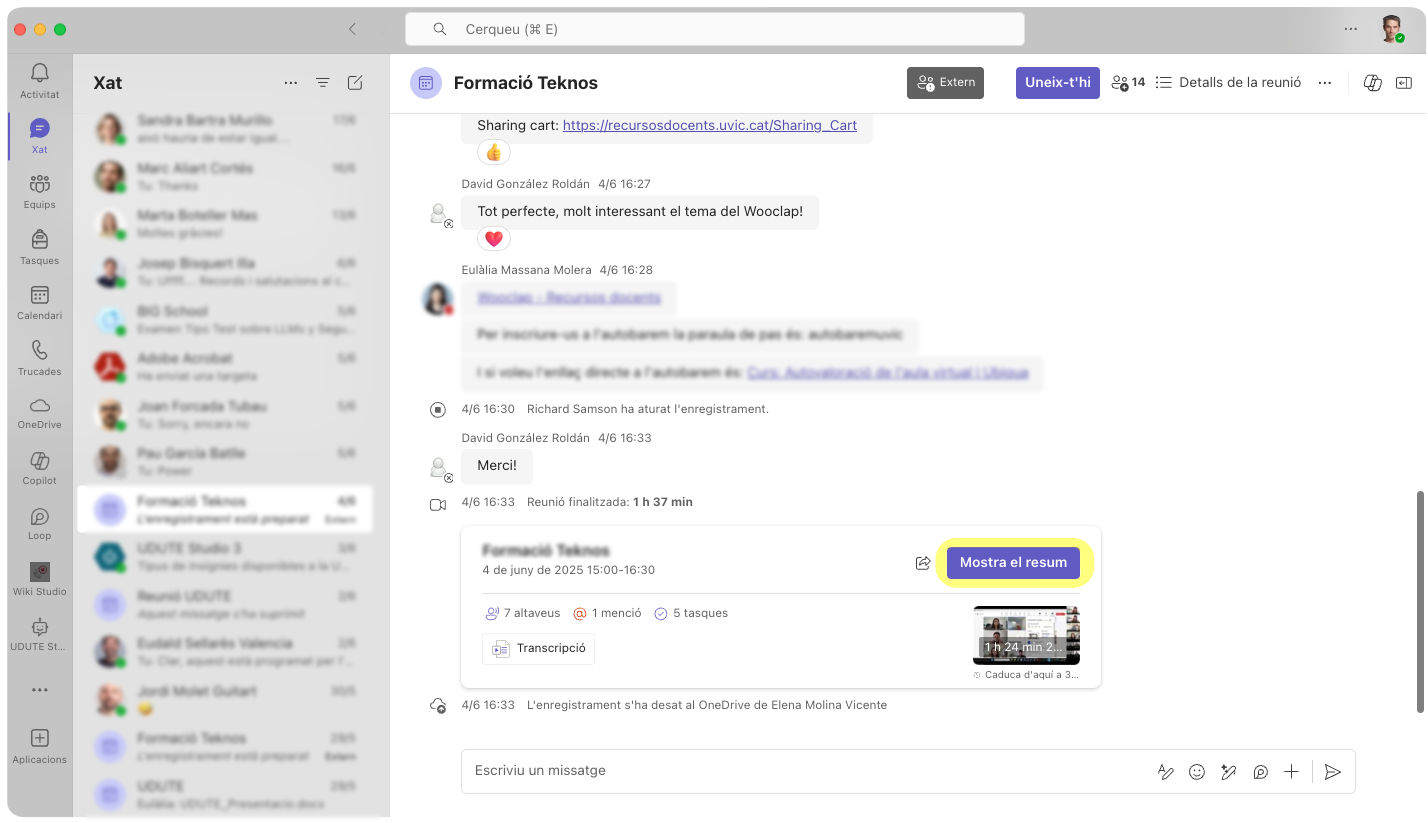Open the Curs Autoavaloració link
The width and height of the screenshot is (1428, 823).
pos(888,372)
